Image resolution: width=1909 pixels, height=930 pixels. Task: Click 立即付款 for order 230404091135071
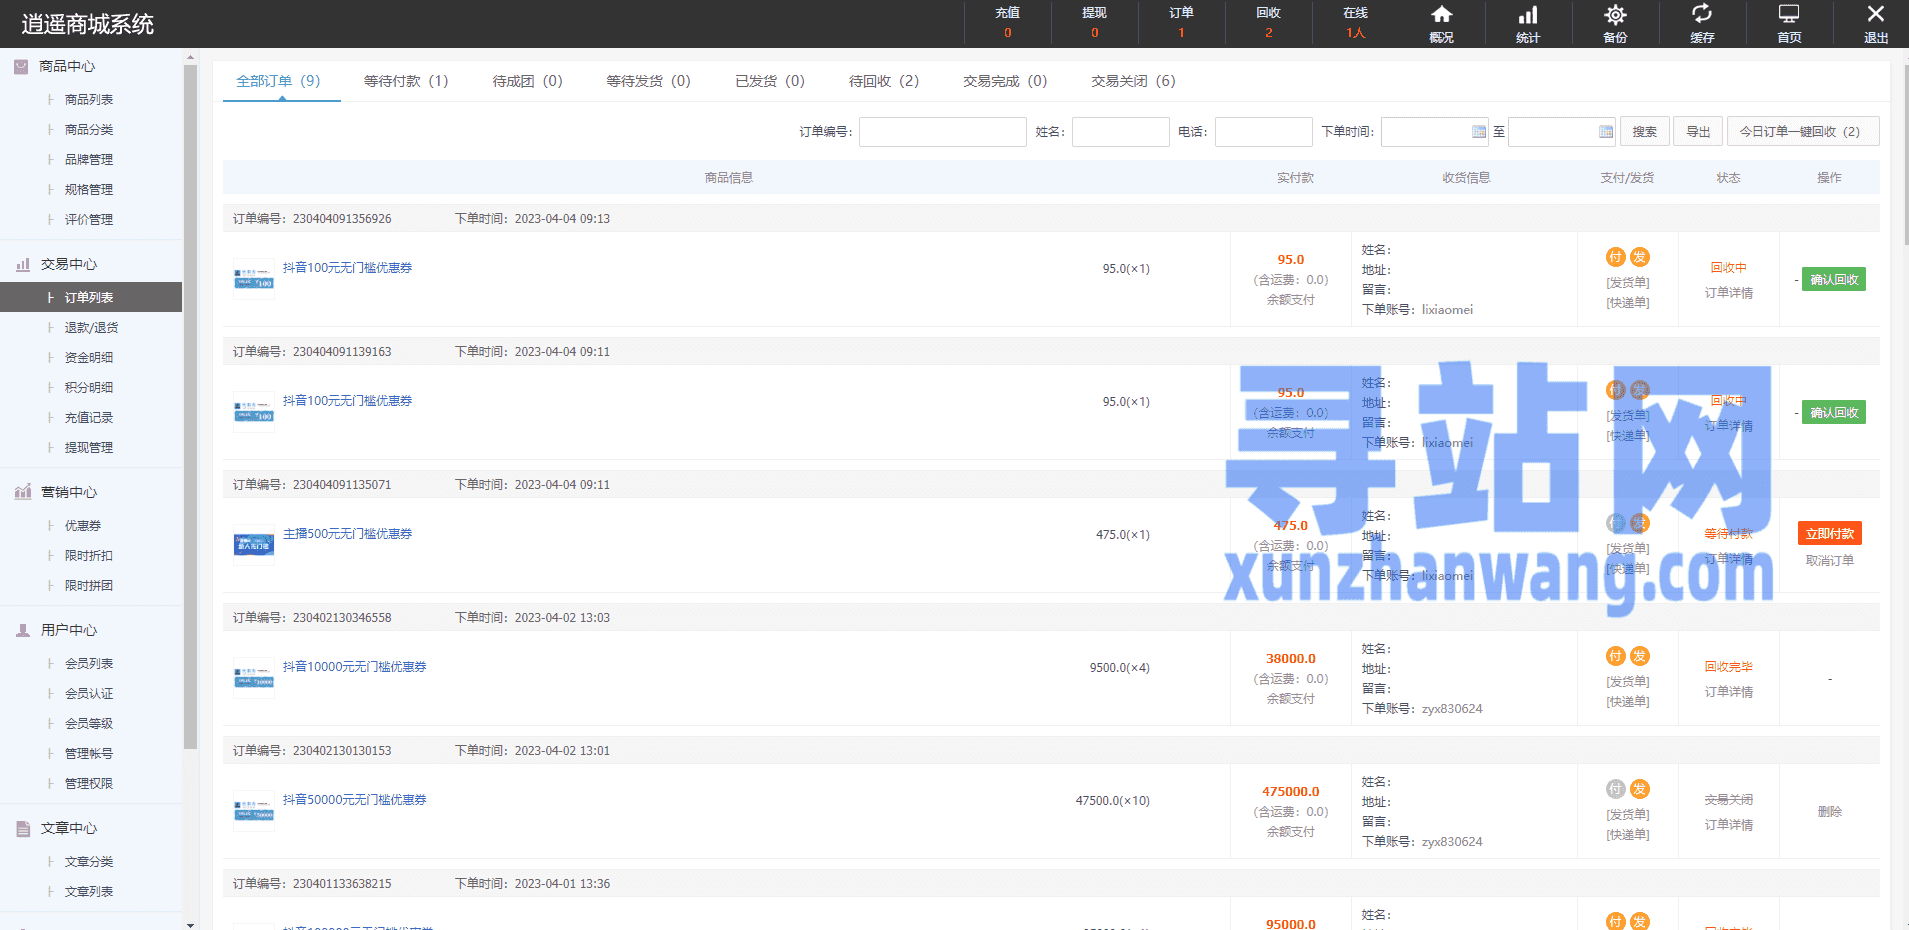(x=1830, y=534)
